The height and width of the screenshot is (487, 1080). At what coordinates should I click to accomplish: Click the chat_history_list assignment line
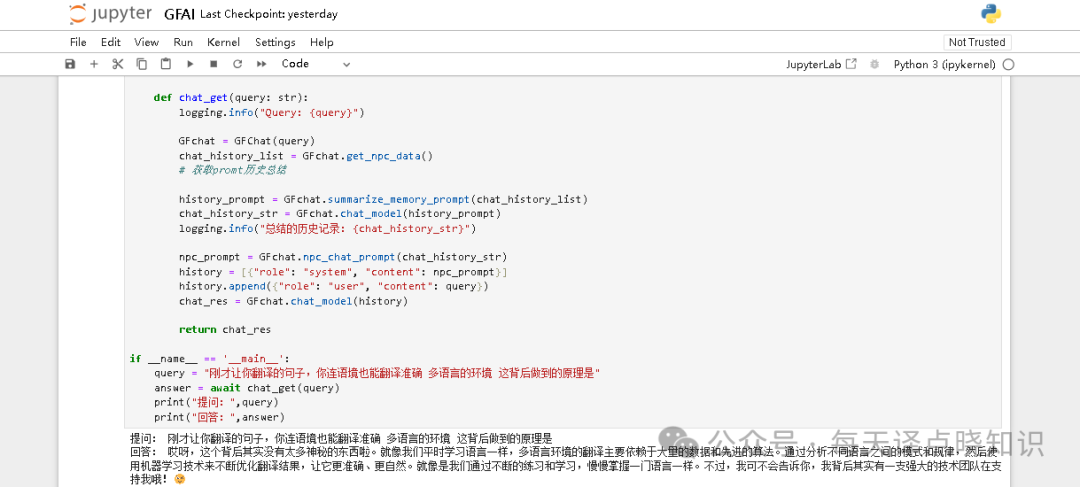pos(306,156)
